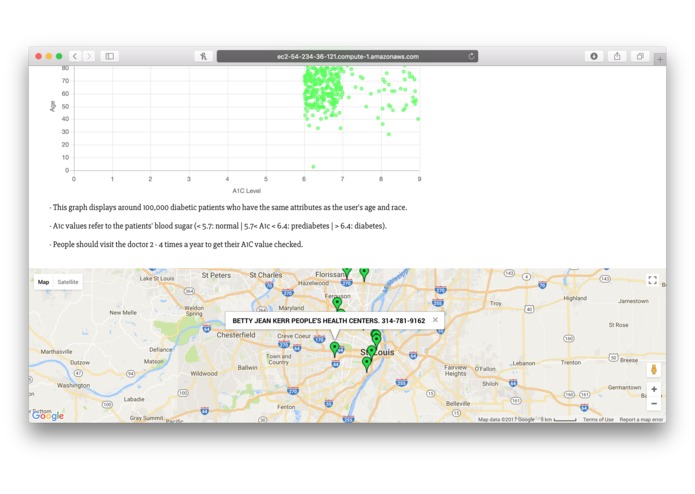Close window with red button

point(39,56)
